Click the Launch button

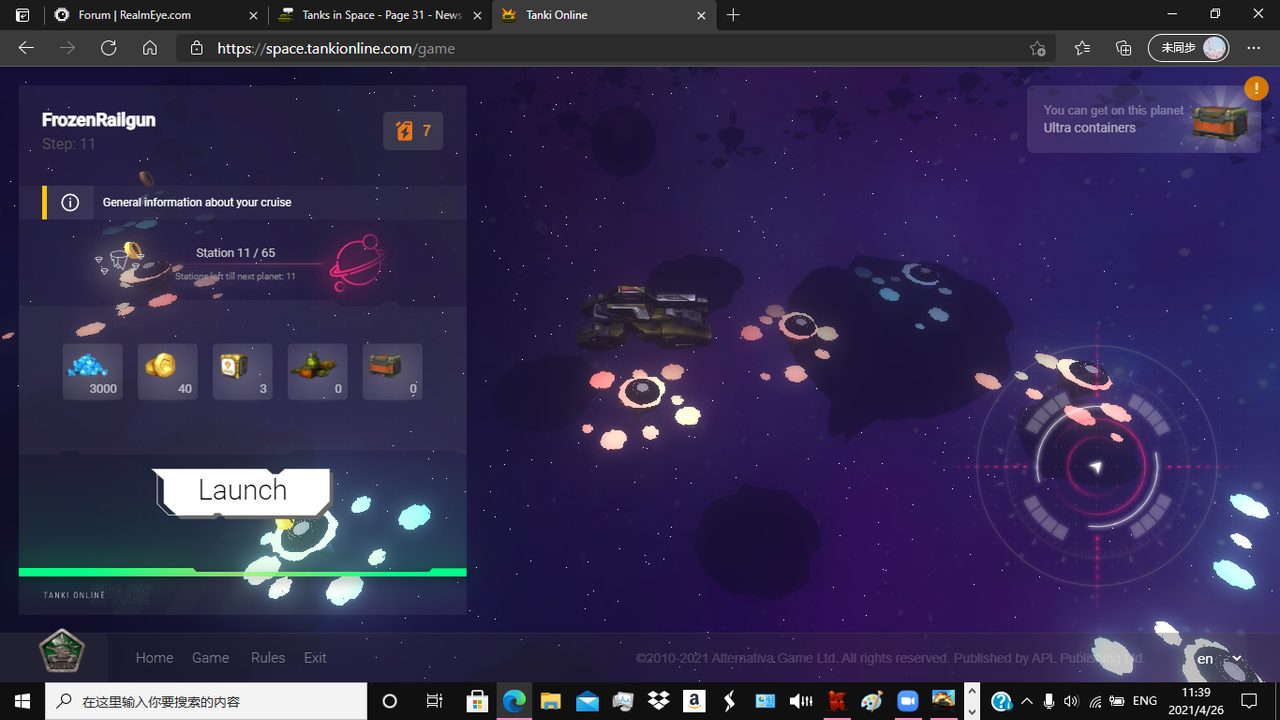[x=242, y=491]
